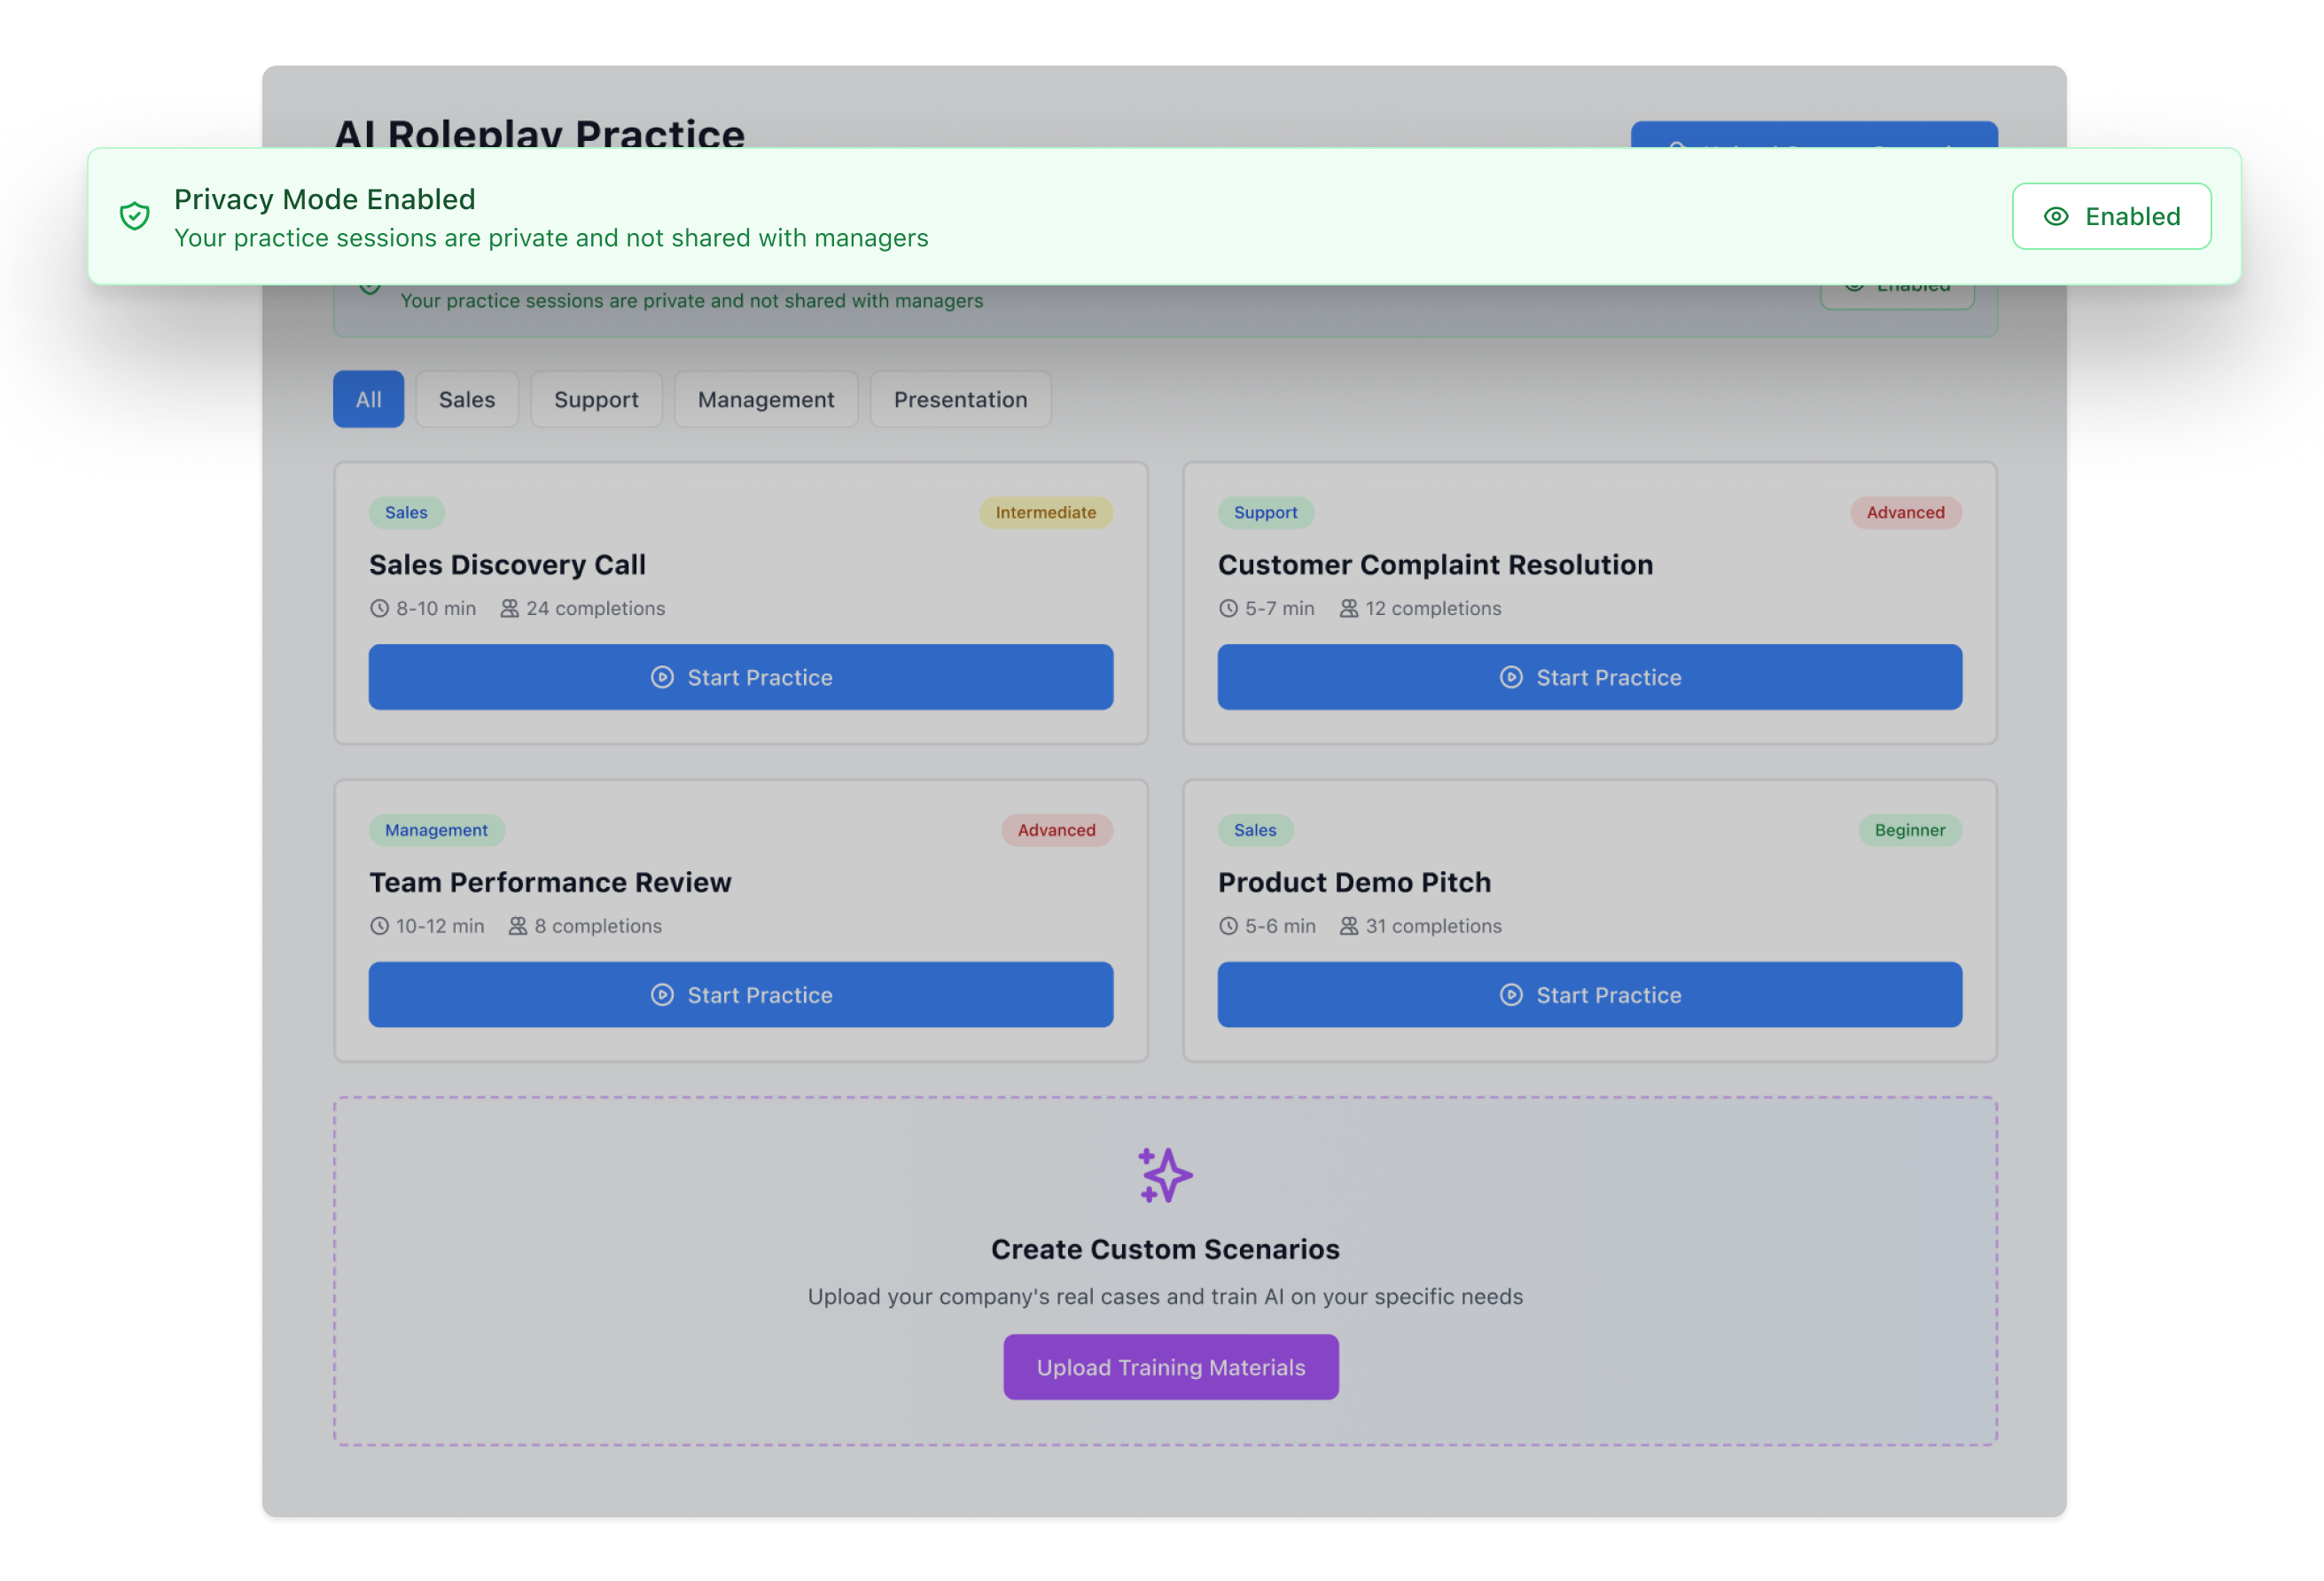Screen dimensions: 2324x1581
Task: Select the All filter tab
Action: [x=368, y=399]
